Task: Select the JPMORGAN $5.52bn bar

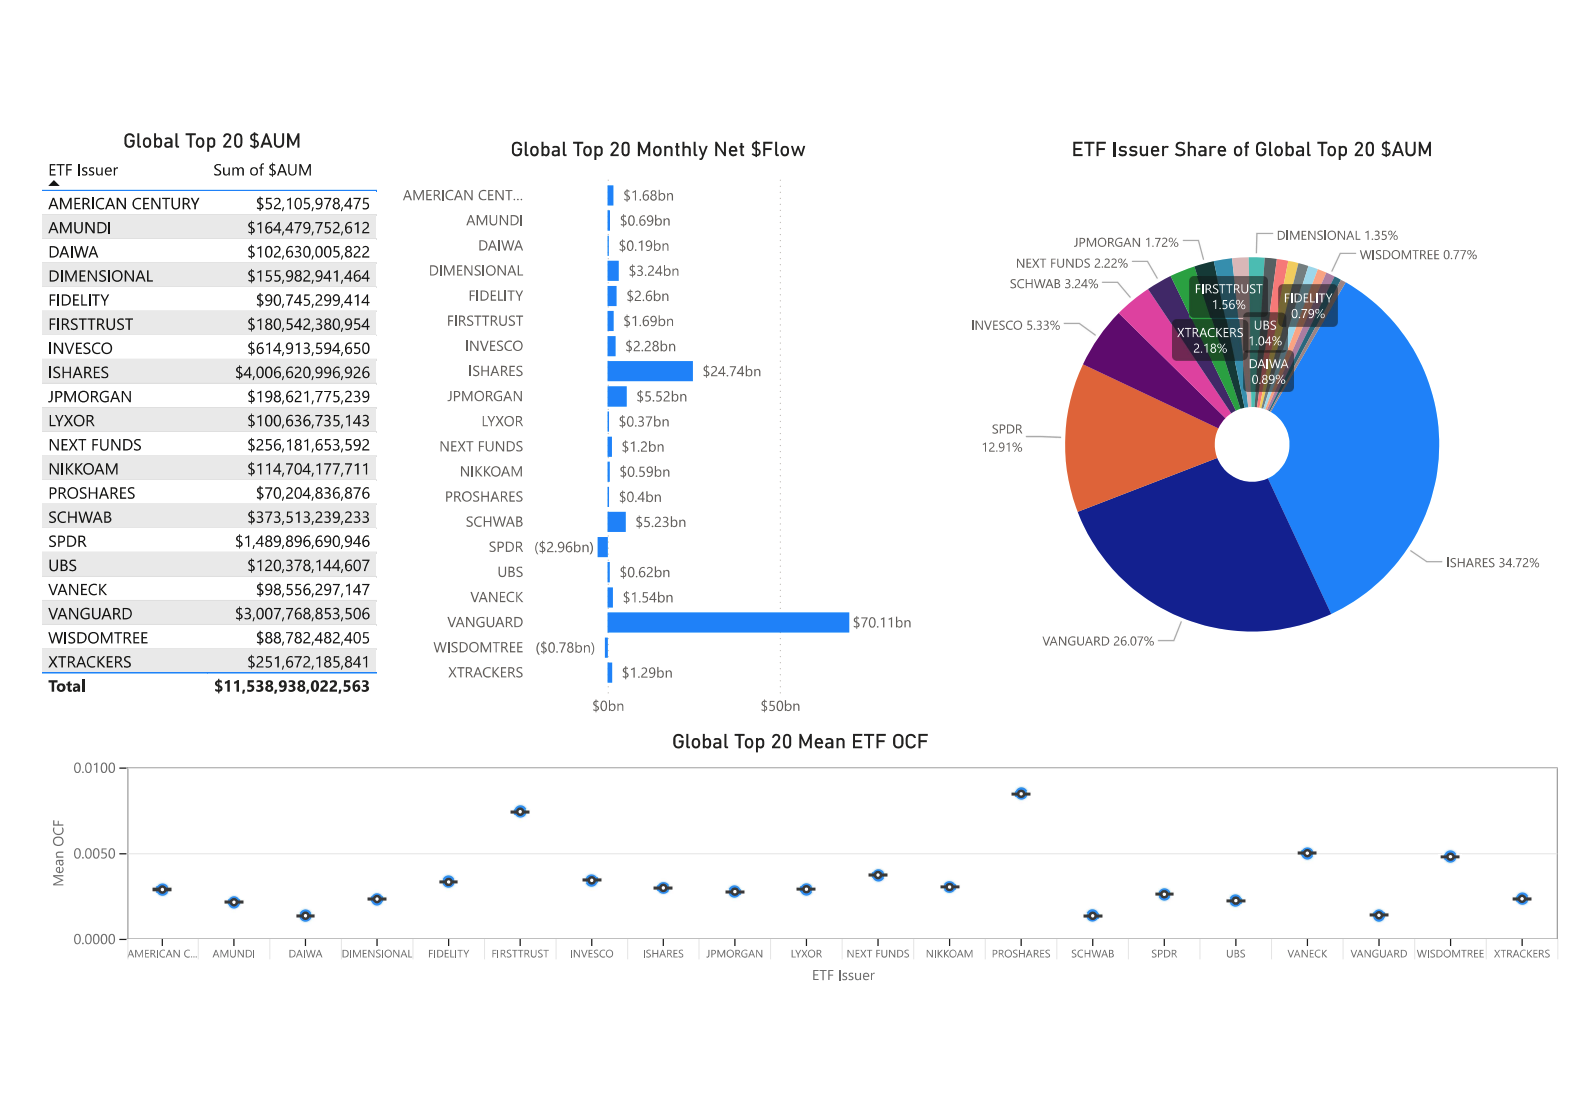Action: [x=617, y=396]
